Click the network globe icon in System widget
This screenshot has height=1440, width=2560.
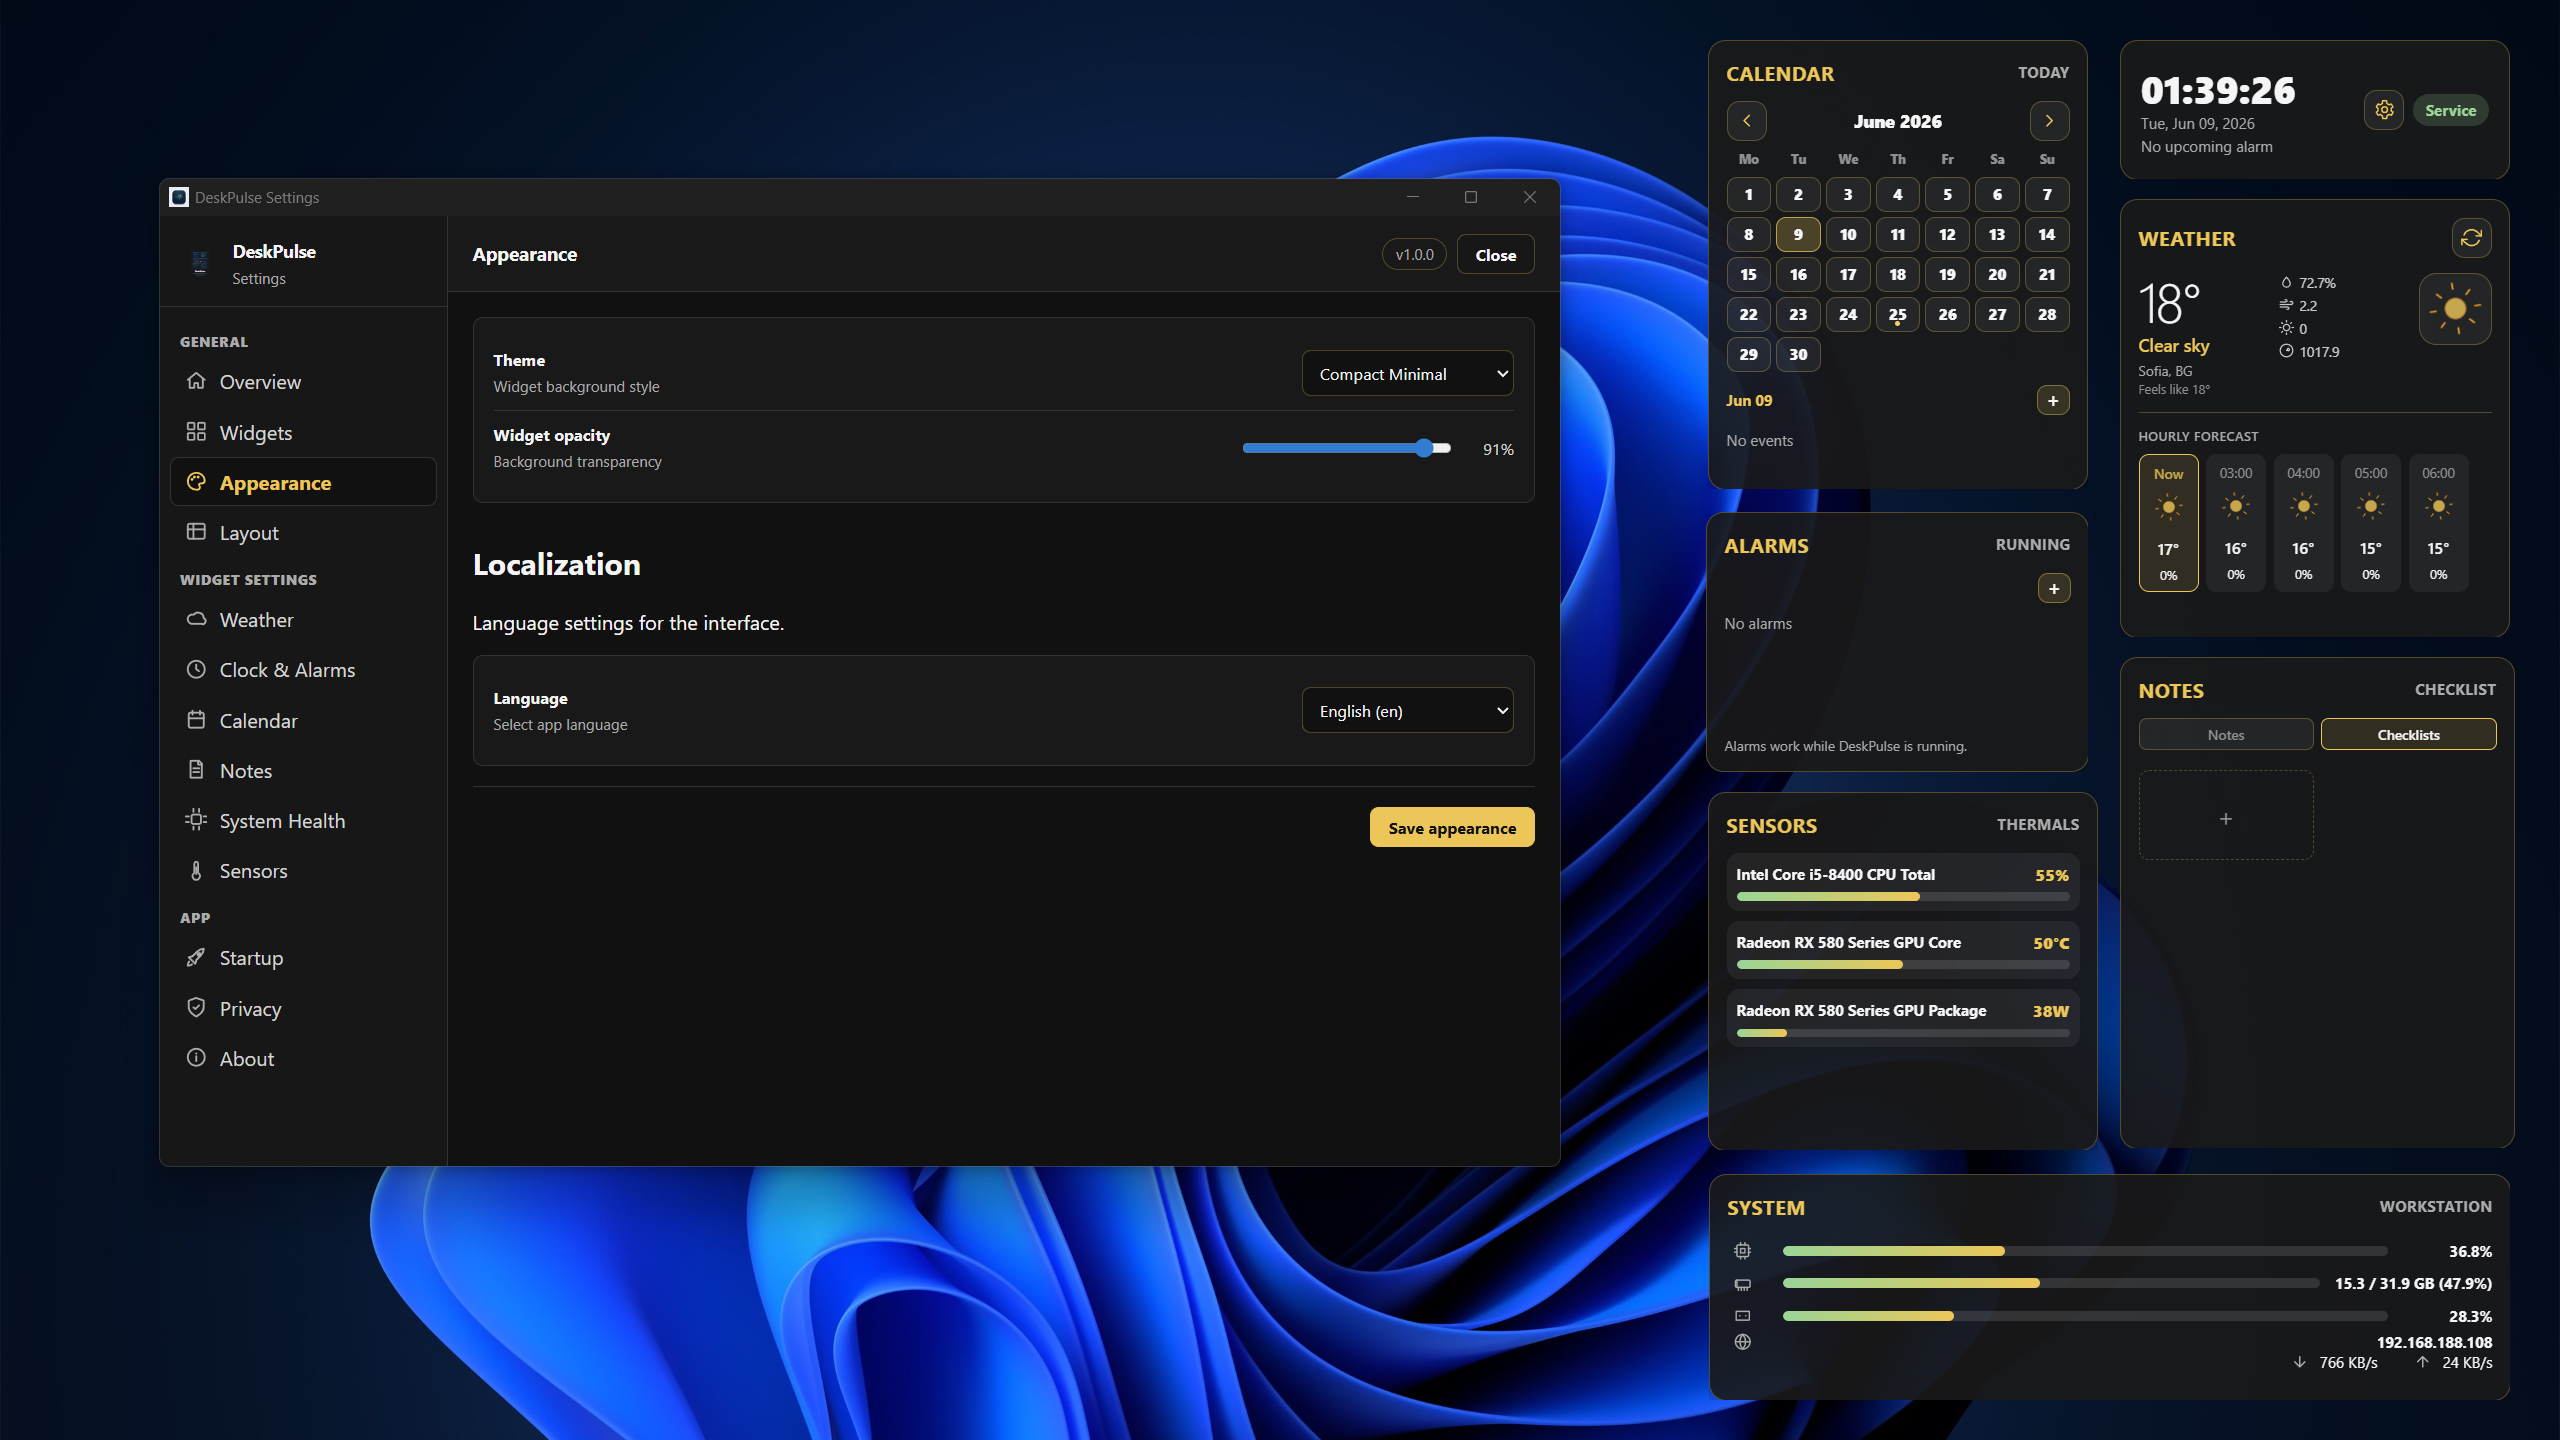(x=1743, y=1342)
